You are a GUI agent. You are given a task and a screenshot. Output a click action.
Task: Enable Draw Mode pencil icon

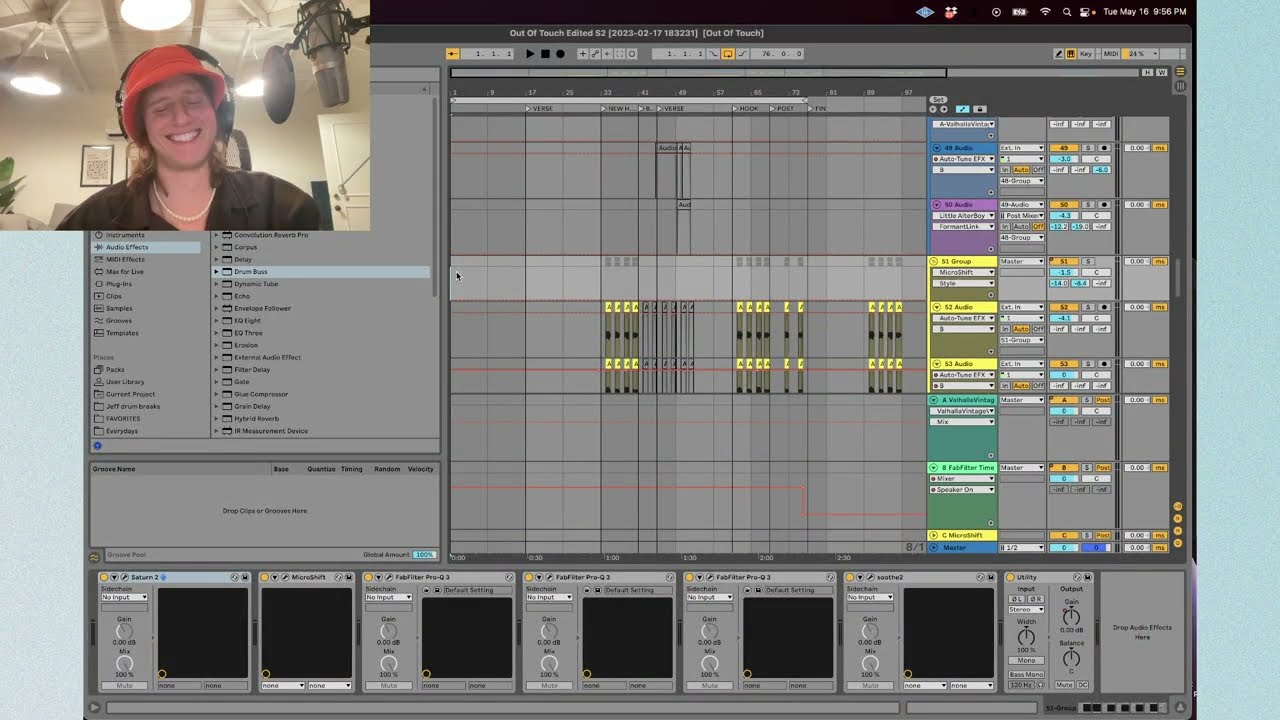pyautogui.click(x=1059, y=54)
